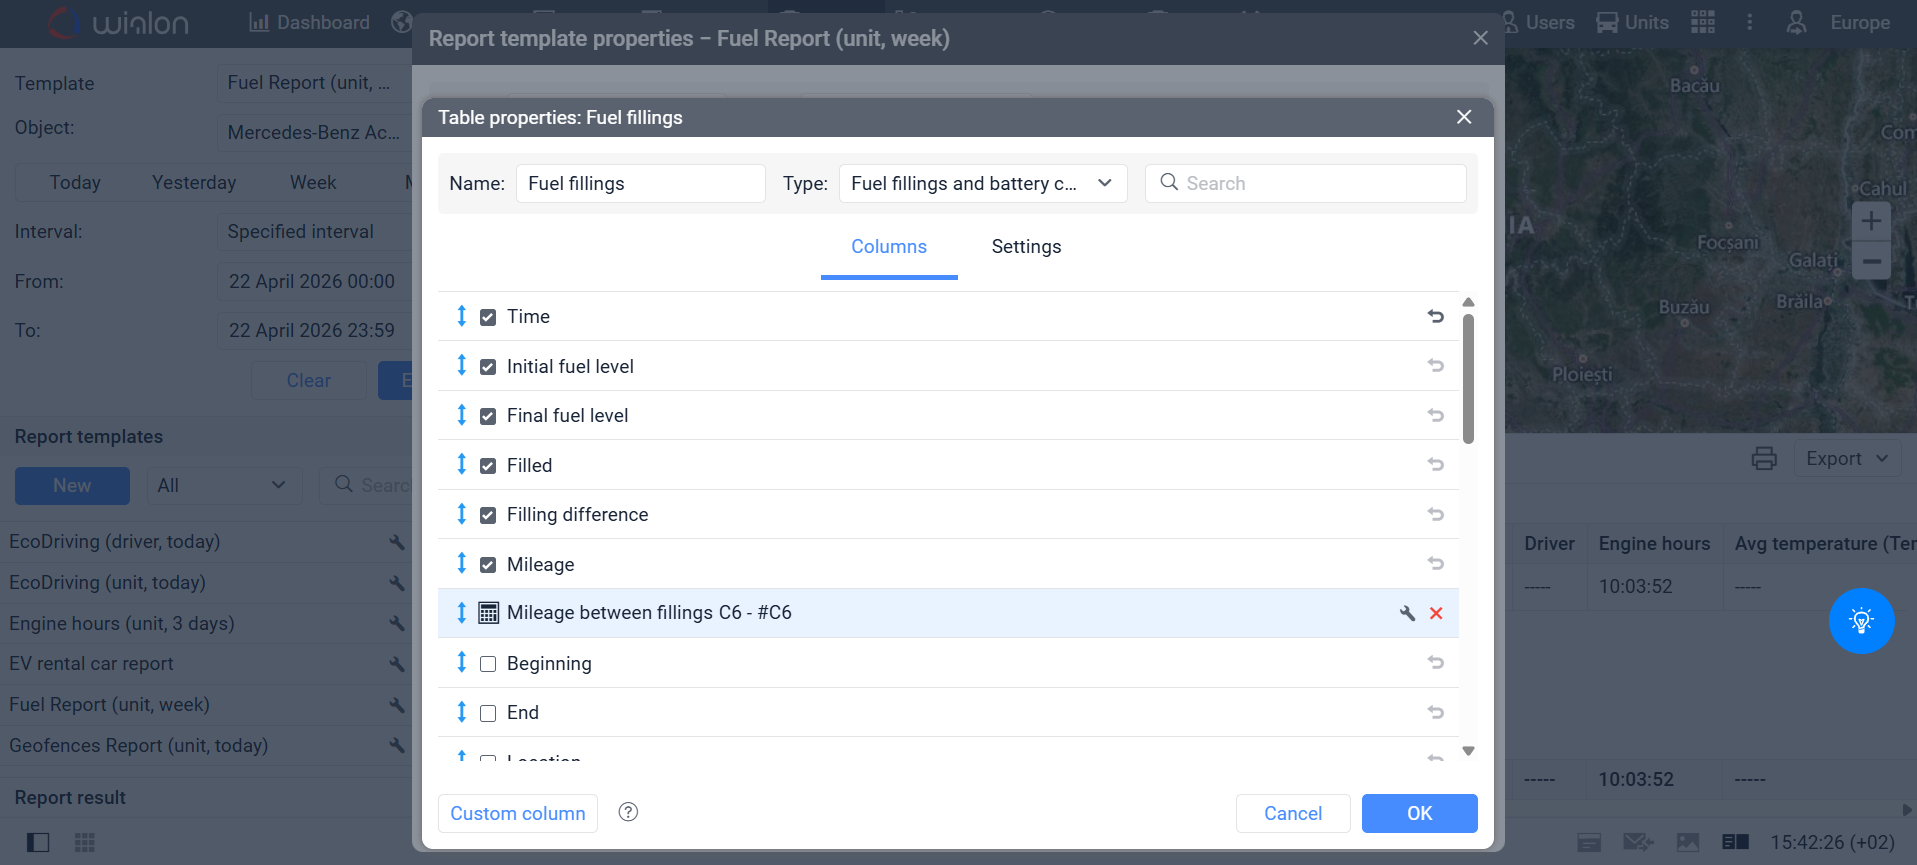Select the Columns tab

[888, 247]
